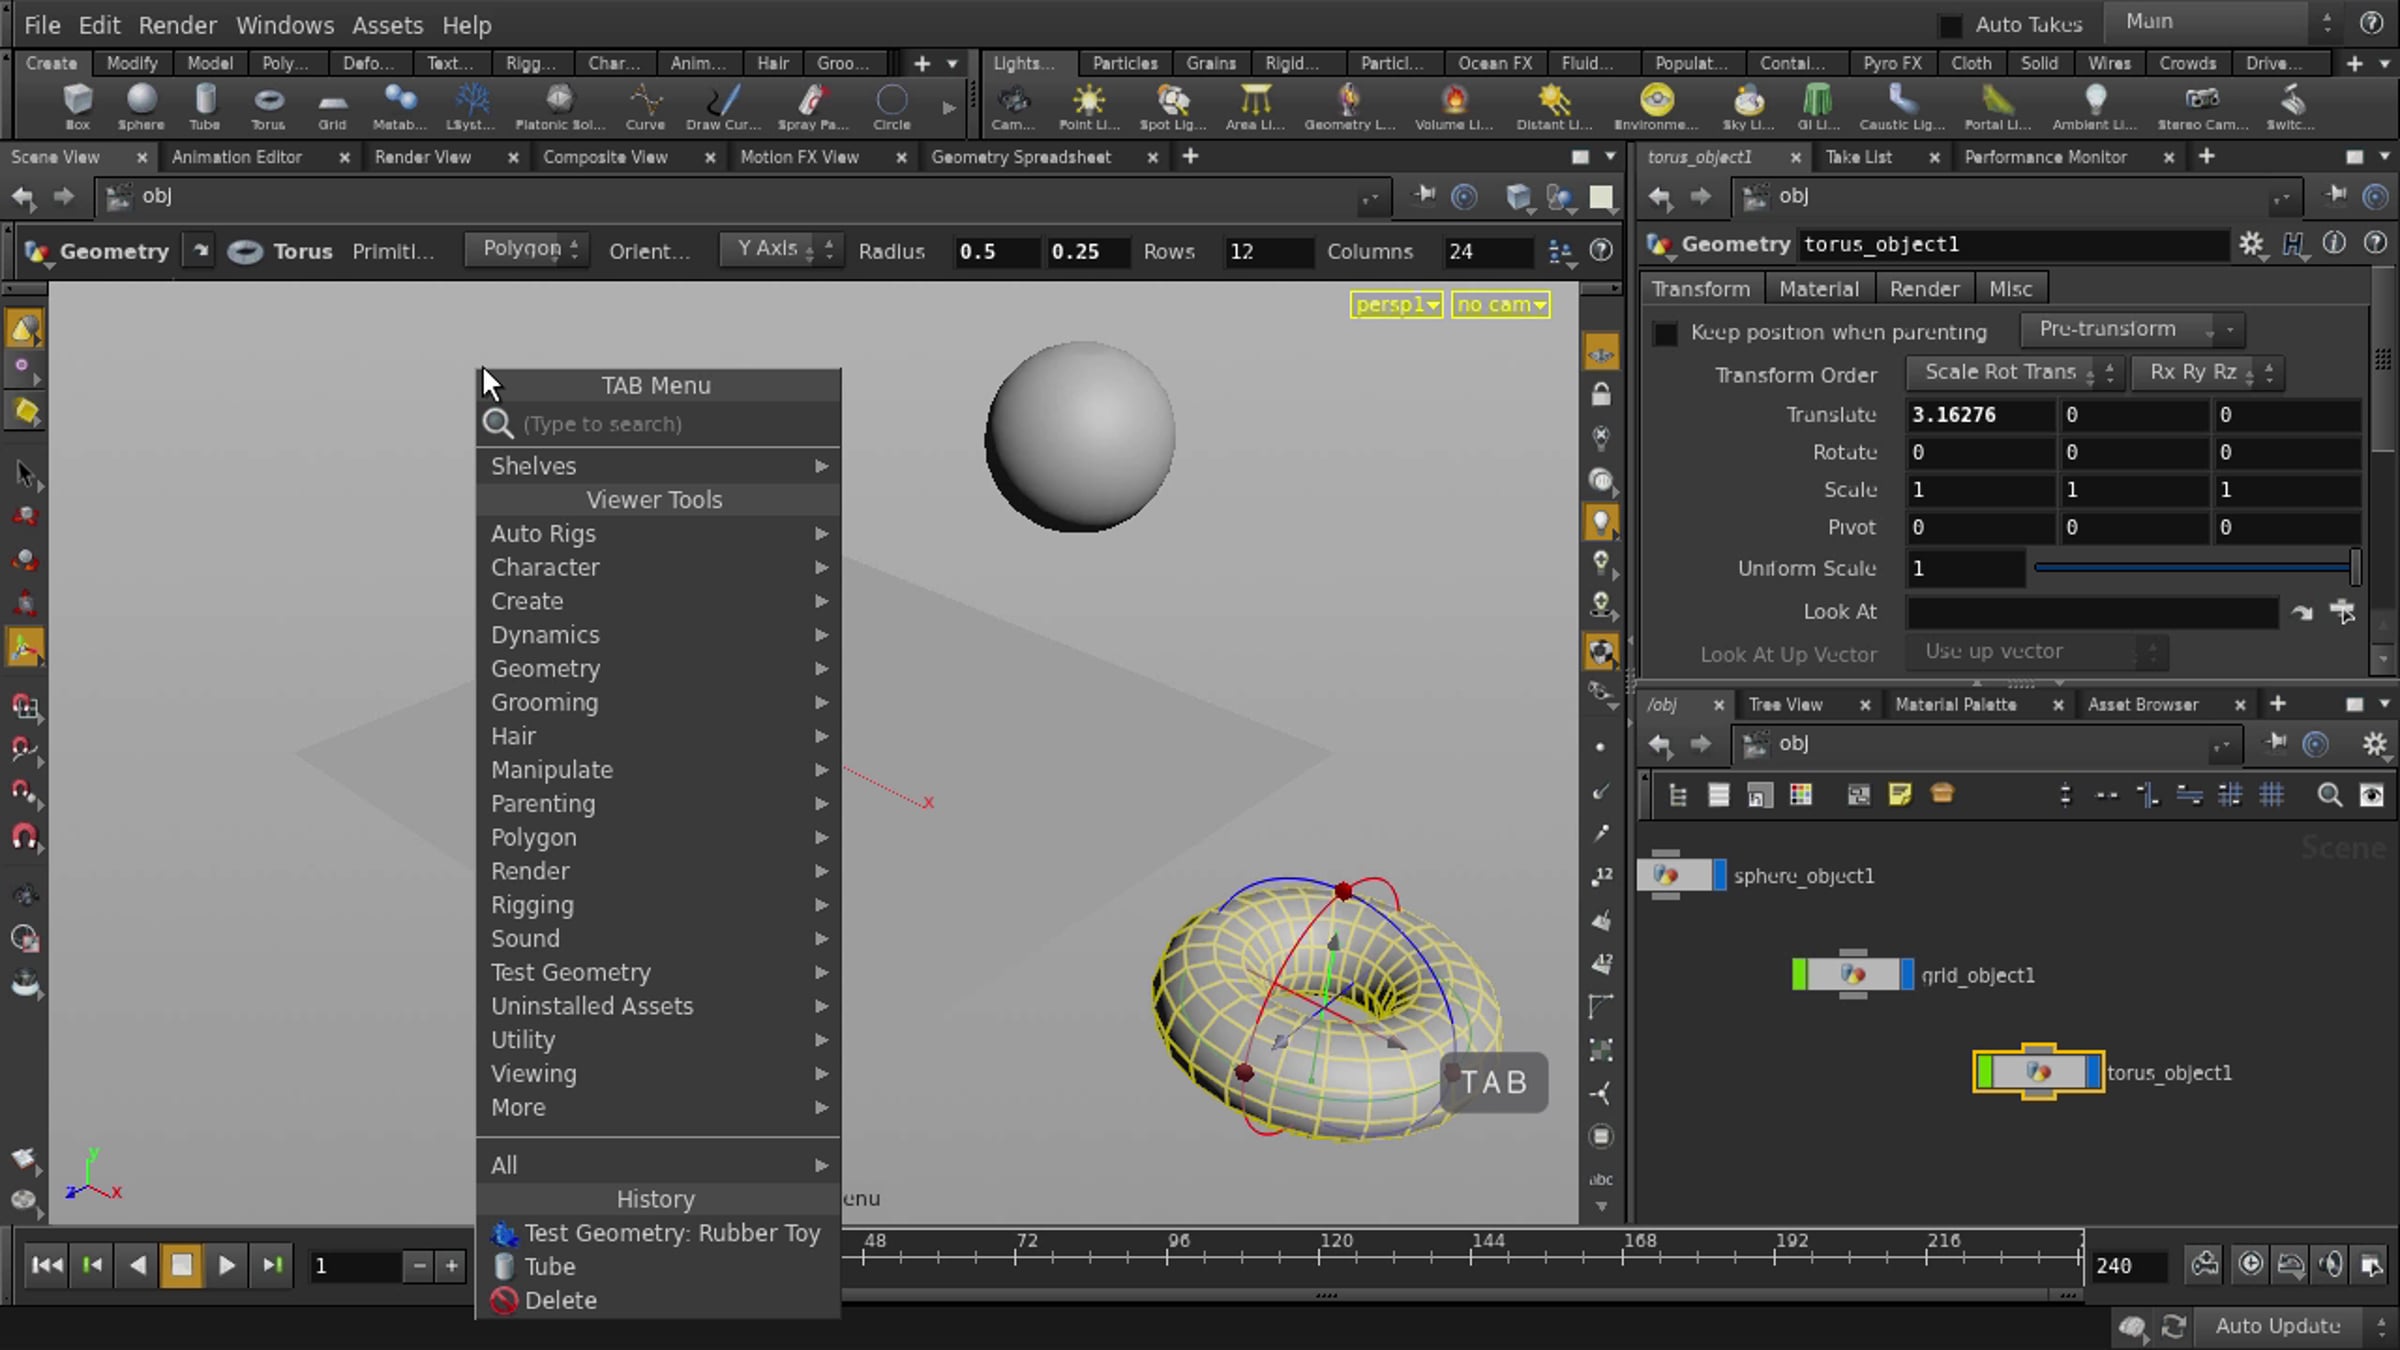The width and height of the screenshot is (2400, 1350).
Task: Step back one frame
Action: (92, 1265)
